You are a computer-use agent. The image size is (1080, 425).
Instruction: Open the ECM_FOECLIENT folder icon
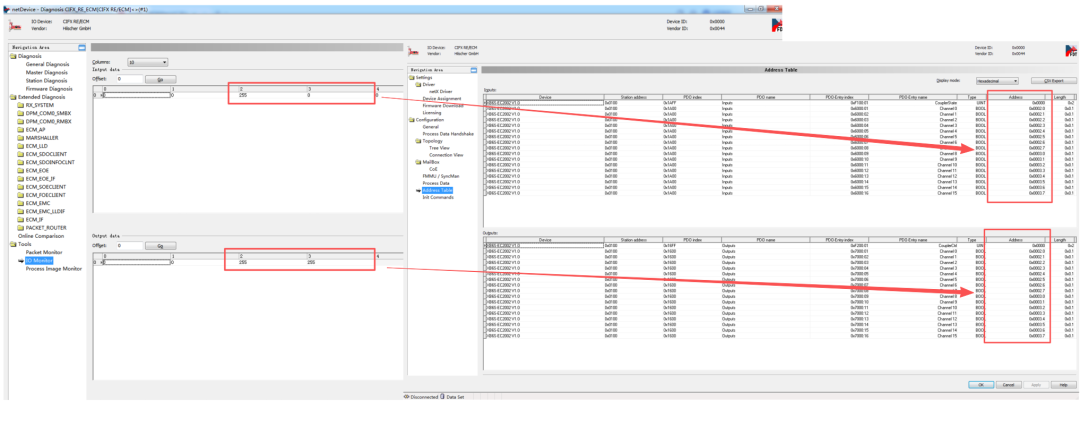(21, 195)
